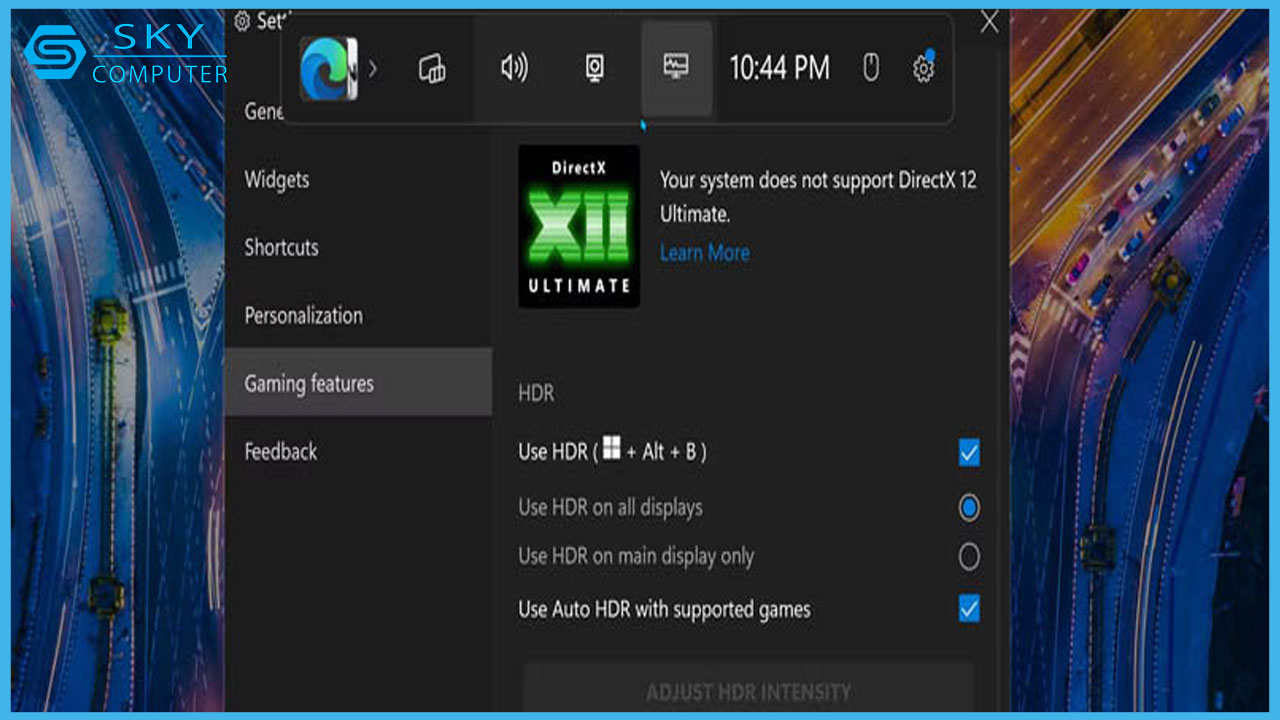Open the Widget menu icon

click(432, 69)
